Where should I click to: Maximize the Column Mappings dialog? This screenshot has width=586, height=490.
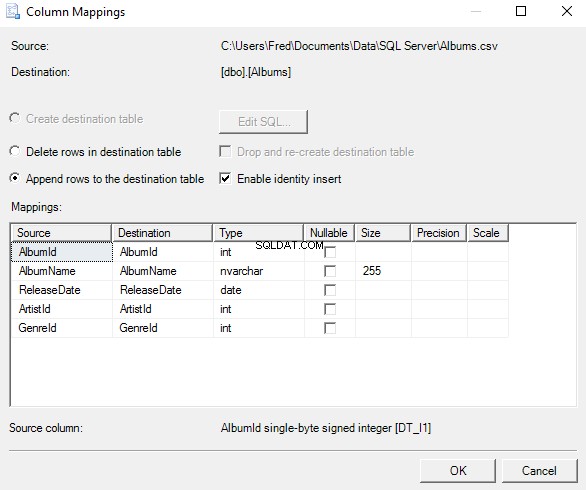point(521,11)
